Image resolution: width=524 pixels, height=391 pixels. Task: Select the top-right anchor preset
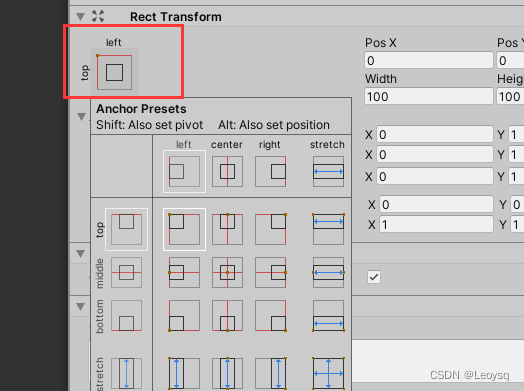(x=271, y=229)
